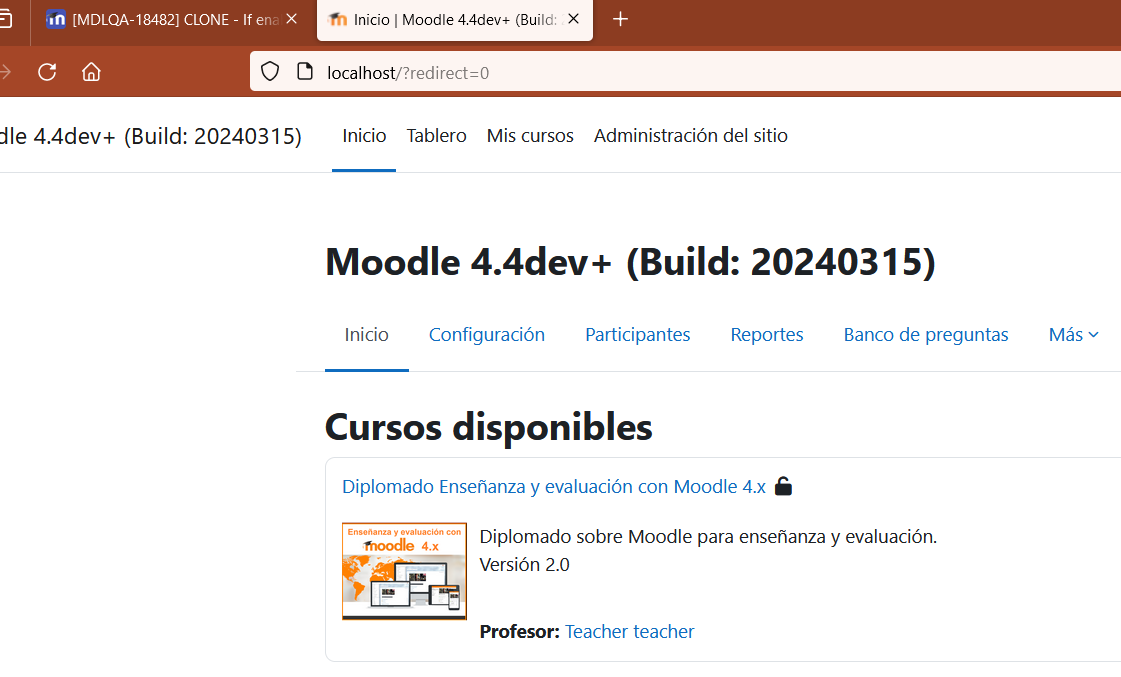
Task: Open the Participantes tab
Action: tap(638, 335)
